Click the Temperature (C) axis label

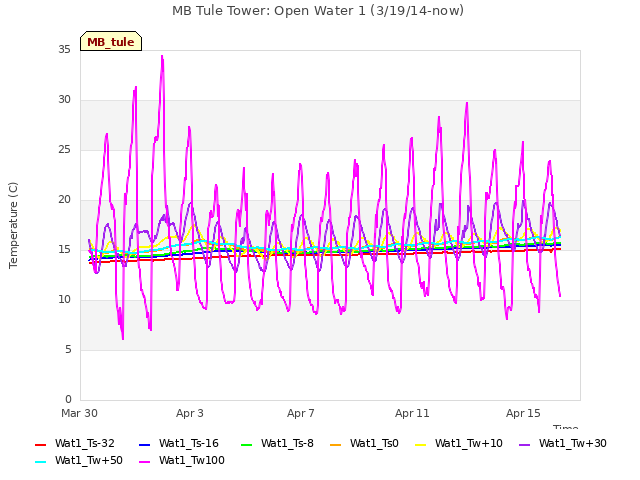[13, 225]
